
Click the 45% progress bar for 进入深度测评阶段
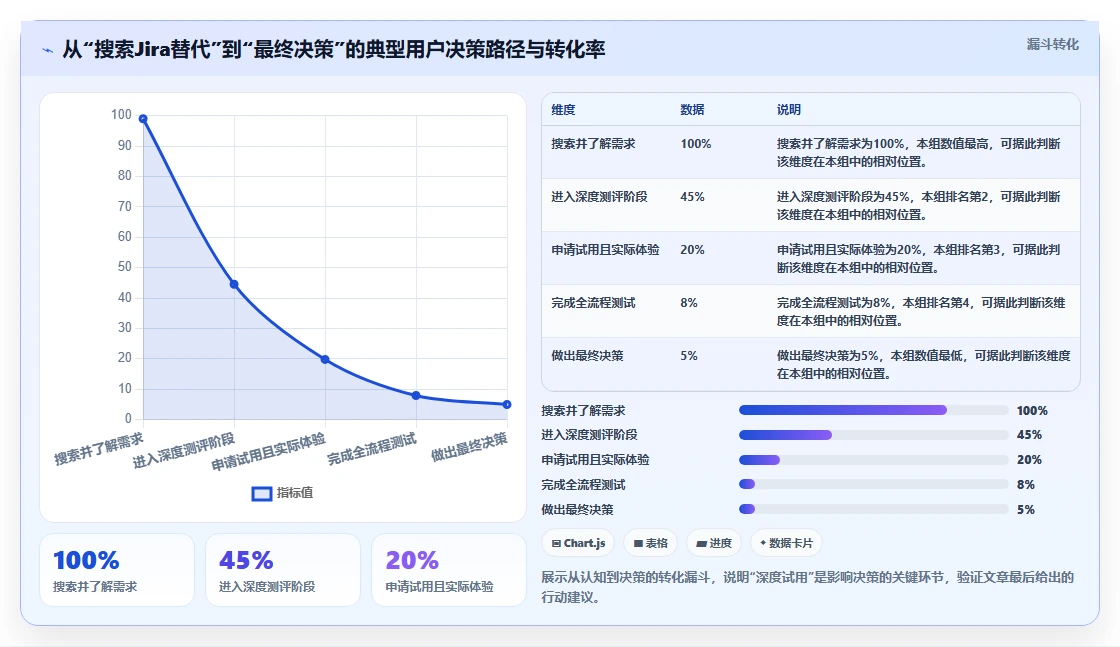click(x=873, y=435)
